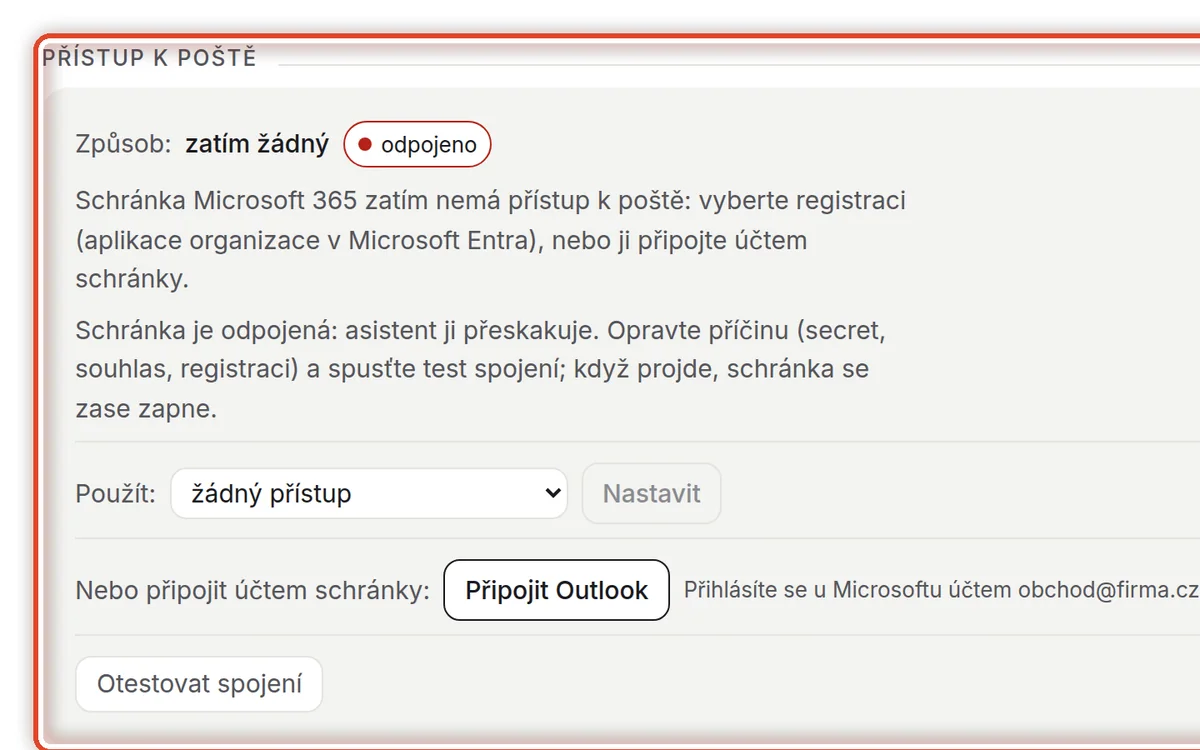1200x750 pixels.
Task: Click the 'PŘÍSTUP K POŠTĚ' section heading
Action: pos(149,58)
